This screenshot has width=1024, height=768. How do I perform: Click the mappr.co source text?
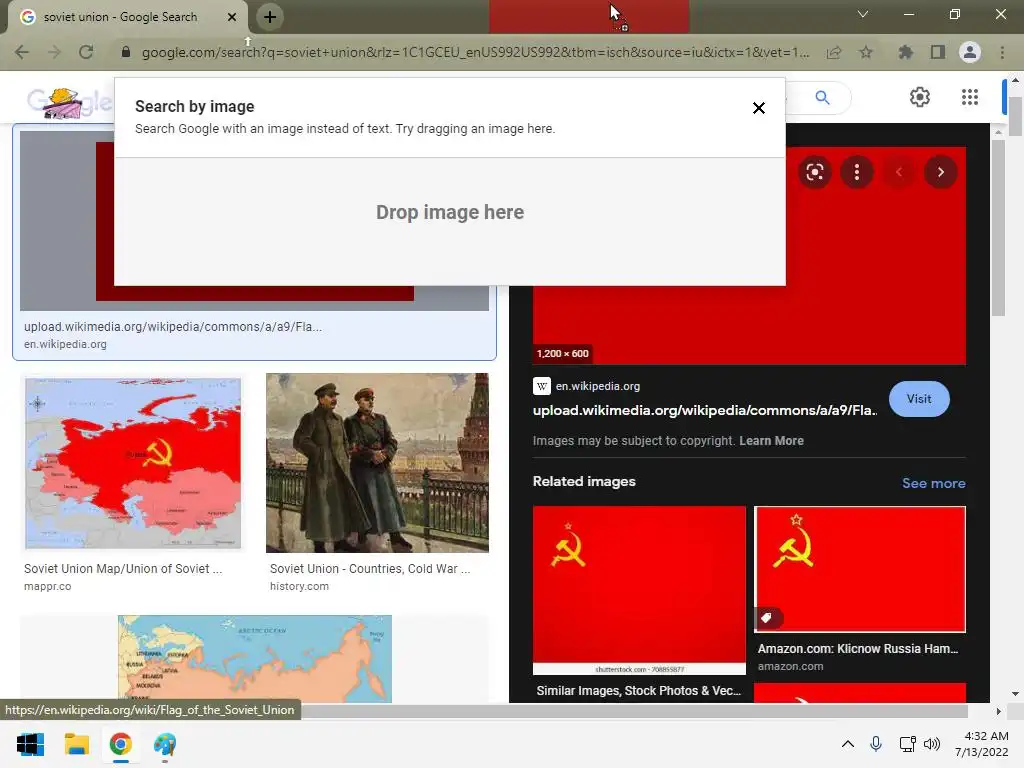[48, 586]
